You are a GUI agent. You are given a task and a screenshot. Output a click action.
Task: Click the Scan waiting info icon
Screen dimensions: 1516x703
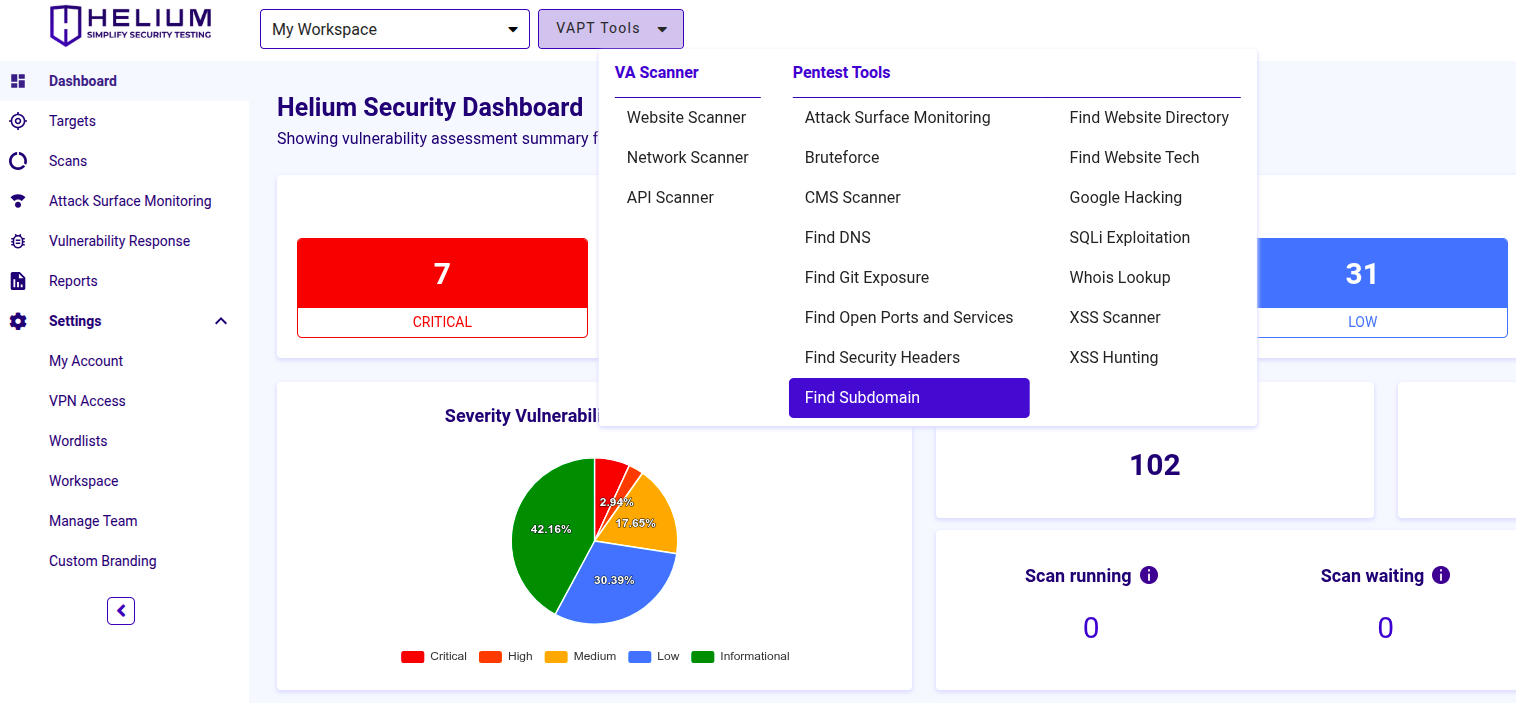coord(1440,575)
